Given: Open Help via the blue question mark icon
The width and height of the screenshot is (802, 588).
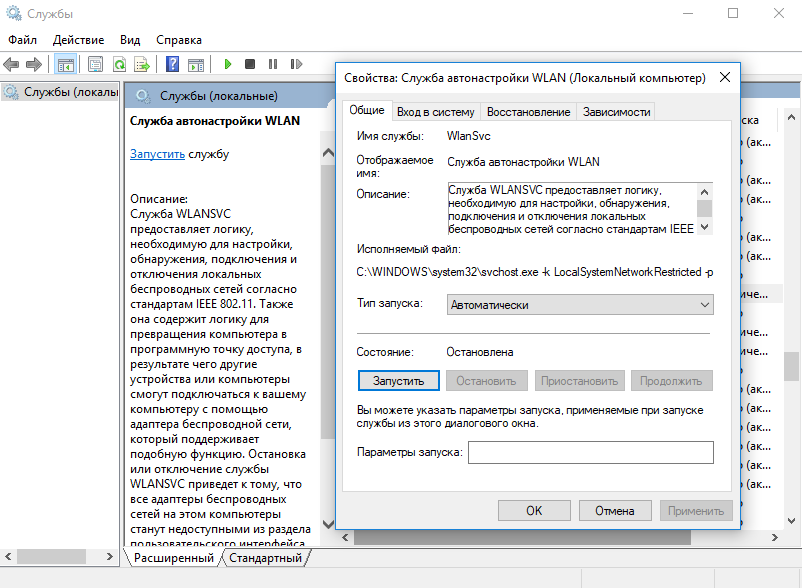Looking at the screenshot, I should click(x=172, y=64).
